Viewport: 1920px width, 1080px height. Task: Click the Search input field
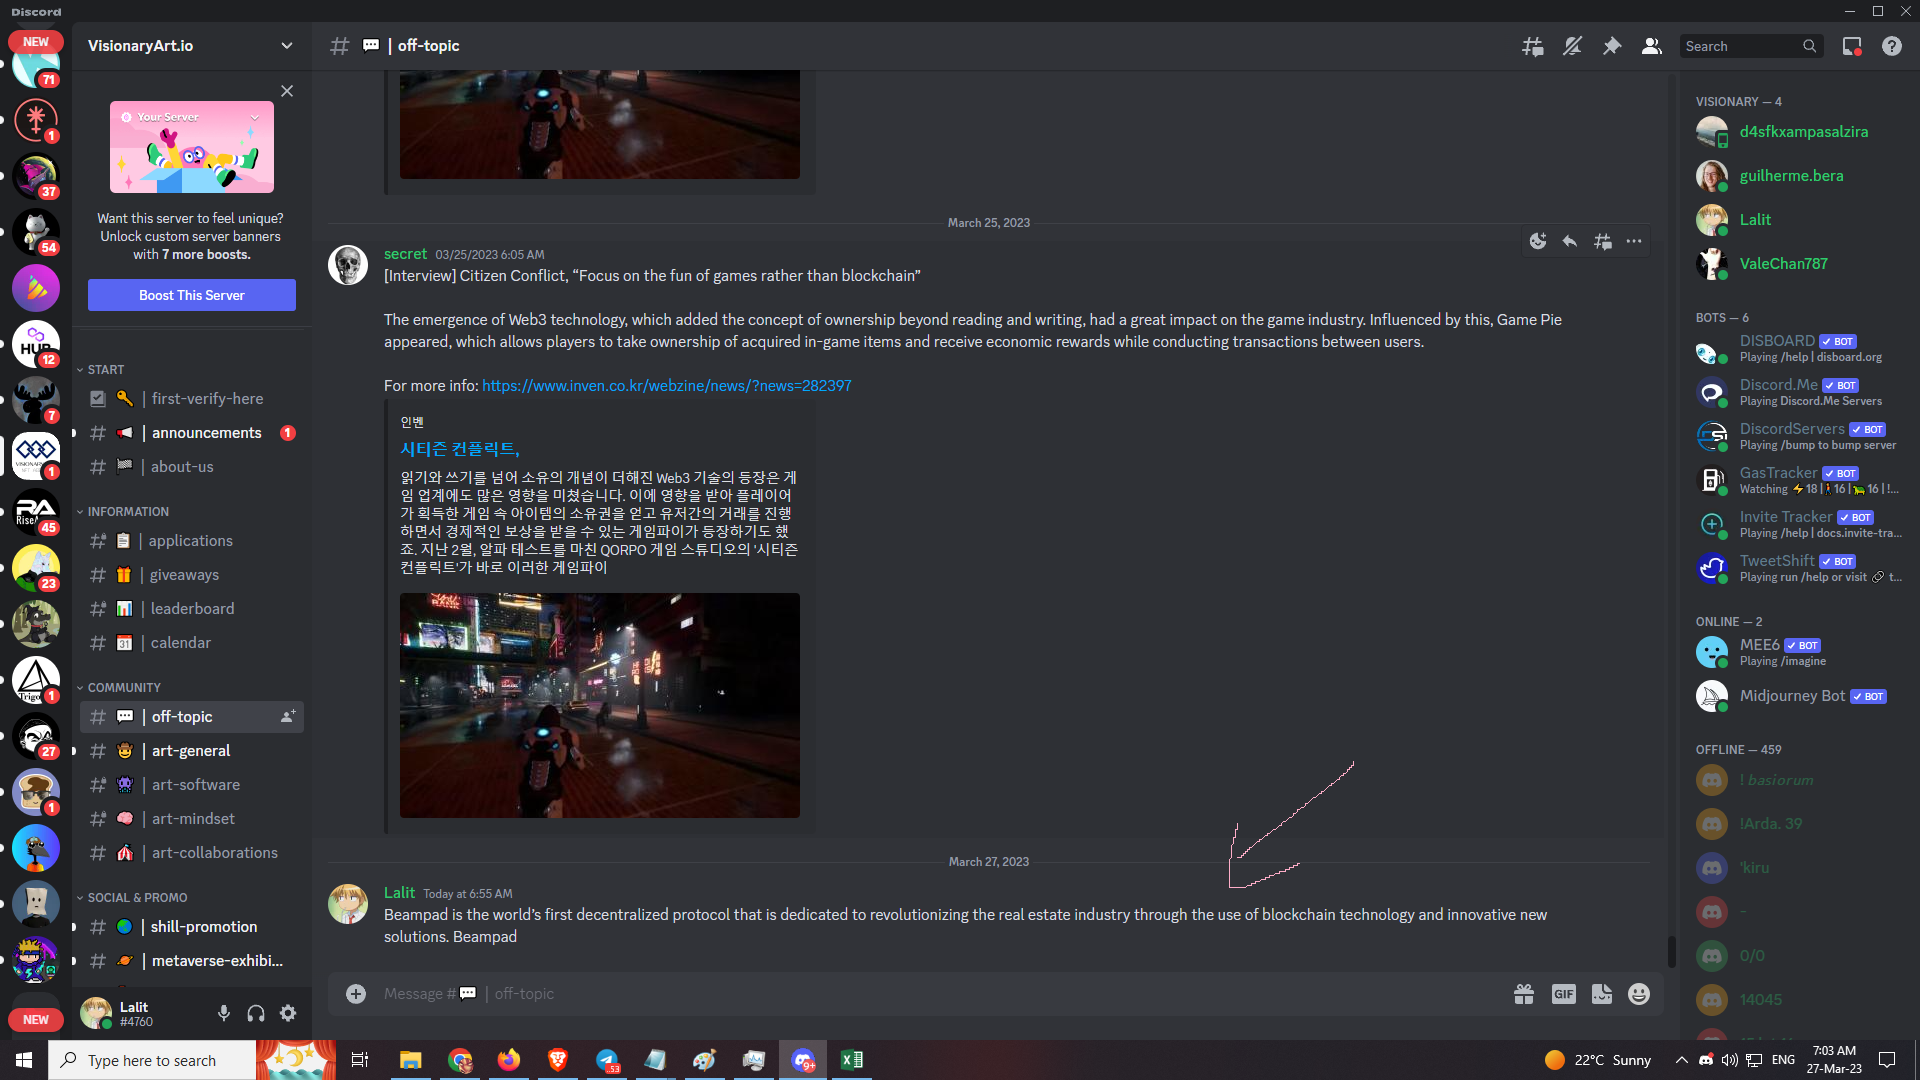1751,46
